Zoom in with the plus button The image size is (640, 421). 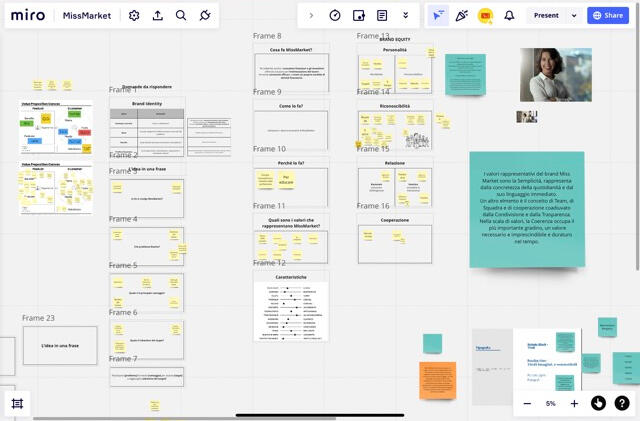pyautogui.click(x=574, y=403)
